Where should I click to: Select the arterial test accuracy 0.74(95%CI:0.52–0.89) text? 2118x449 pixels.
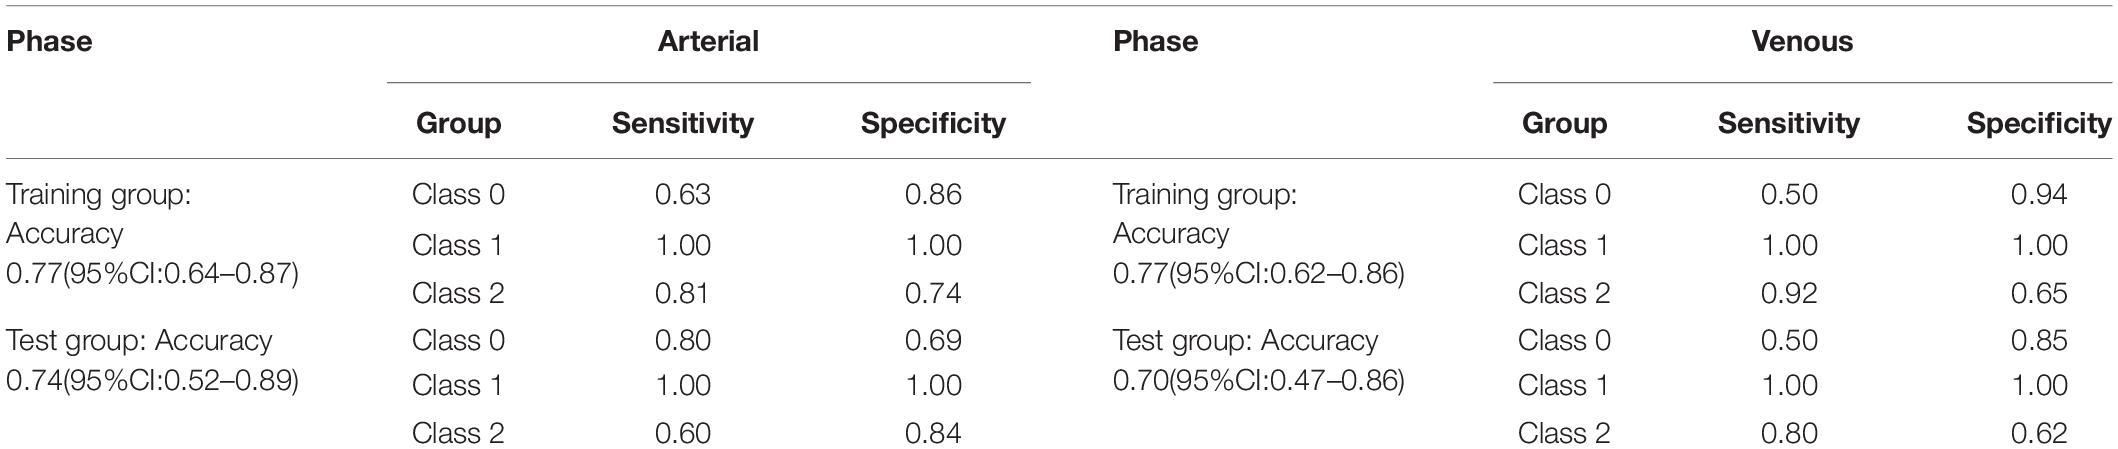click(x=153, y=381)
